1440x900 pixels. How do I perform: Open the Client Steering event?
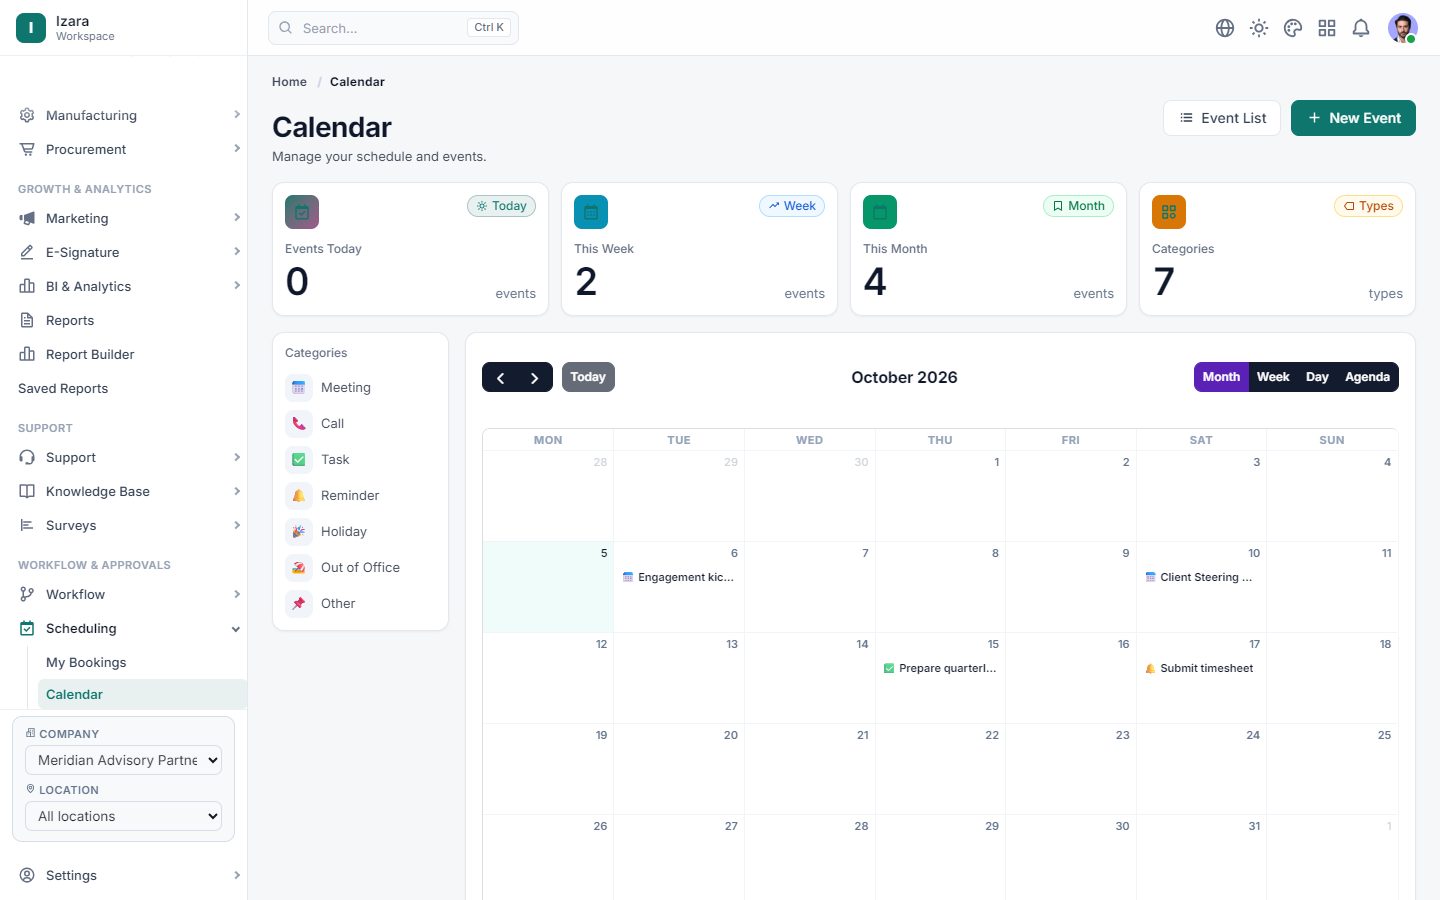pos(1201,577)
